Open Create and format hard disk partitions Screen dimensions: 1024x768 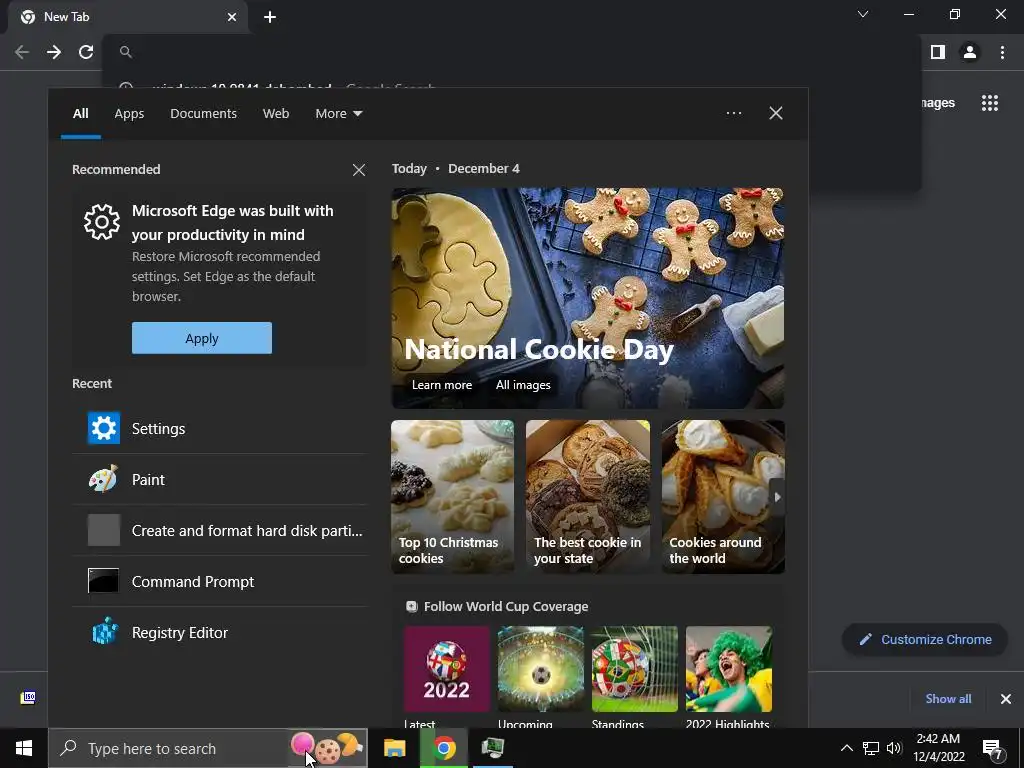point(219,530)
